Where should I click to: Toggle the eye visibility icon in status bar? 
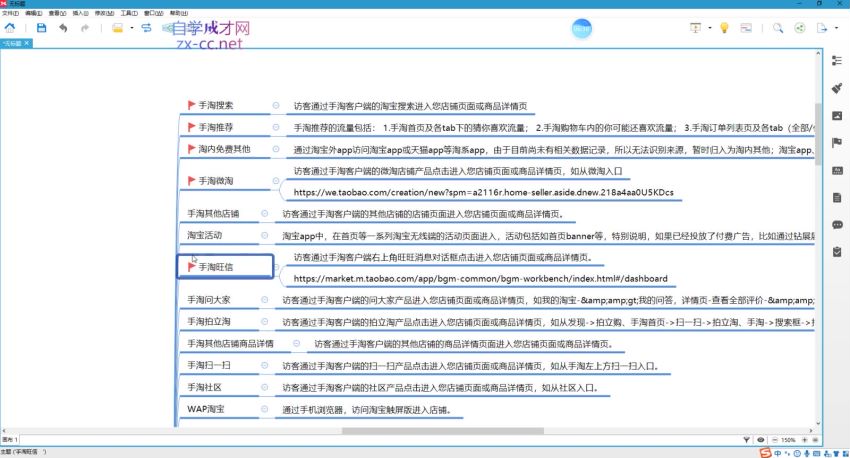761,440
